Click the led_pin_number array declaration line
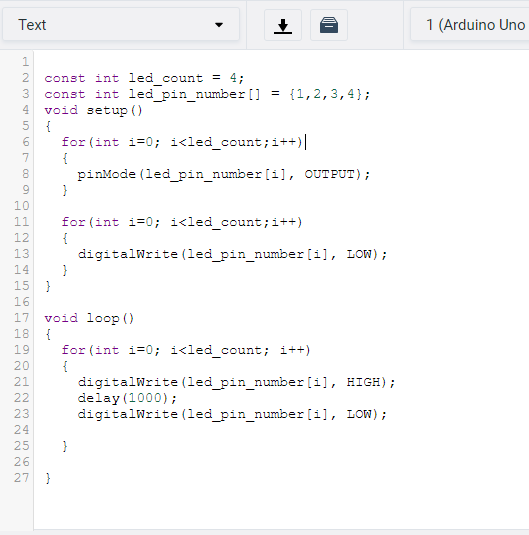Image resolution: width=529 pixels, height=535 pixels. point(207,94)
